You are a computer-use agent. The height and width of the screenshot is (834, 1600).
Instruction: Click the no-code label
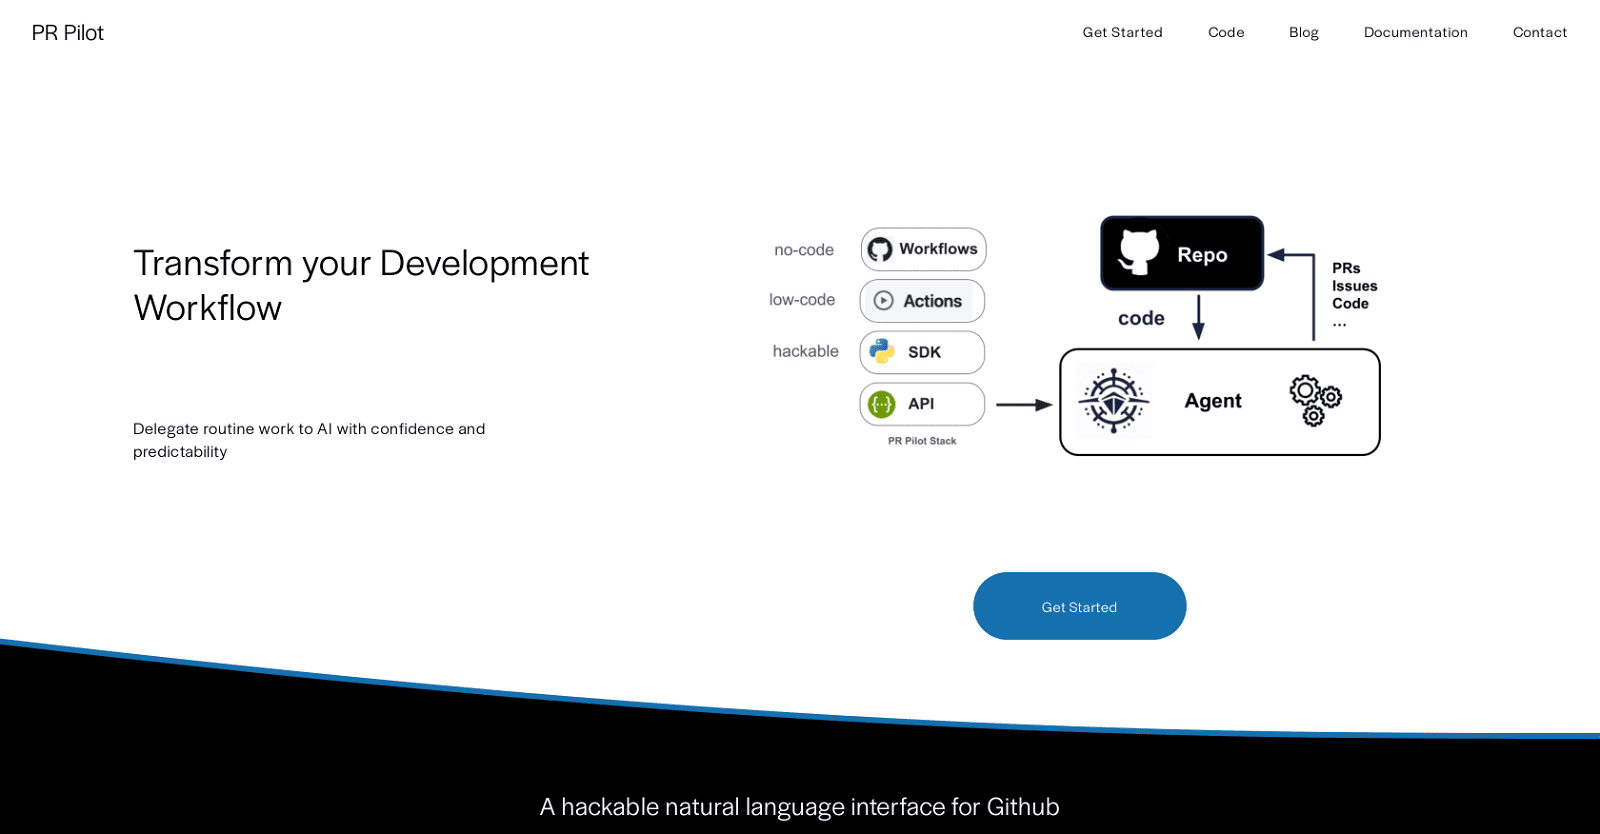pyautogui.click(x=804, y=250)
